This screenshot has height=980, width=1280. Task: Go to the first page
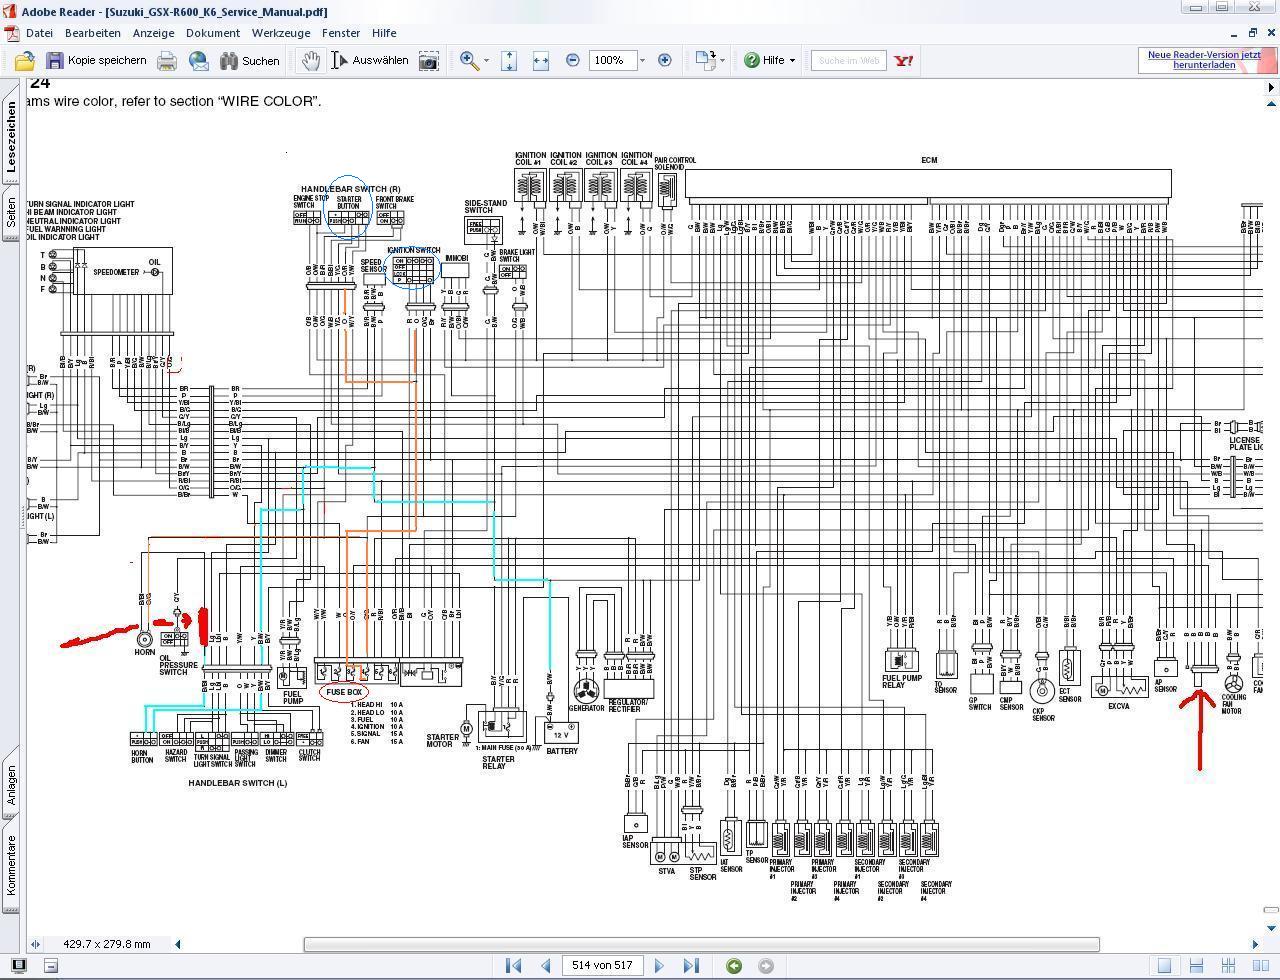(x=514, y=966)
